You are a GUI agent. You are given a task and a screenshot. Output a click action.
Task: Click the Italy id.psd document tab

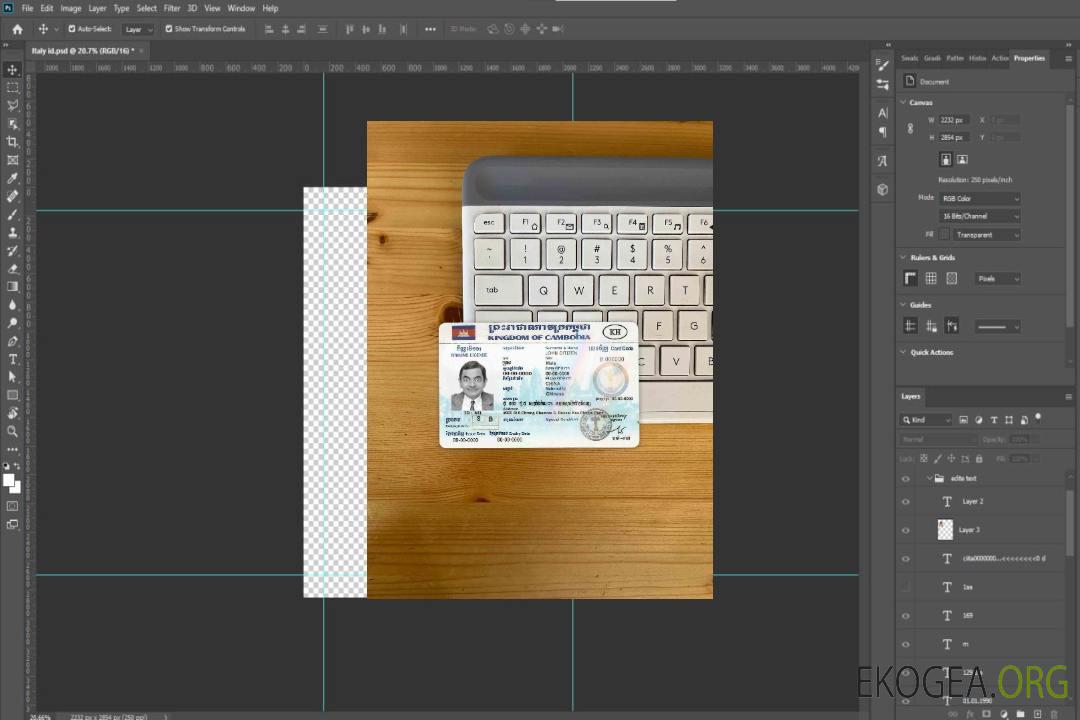[x=83, y=50]
